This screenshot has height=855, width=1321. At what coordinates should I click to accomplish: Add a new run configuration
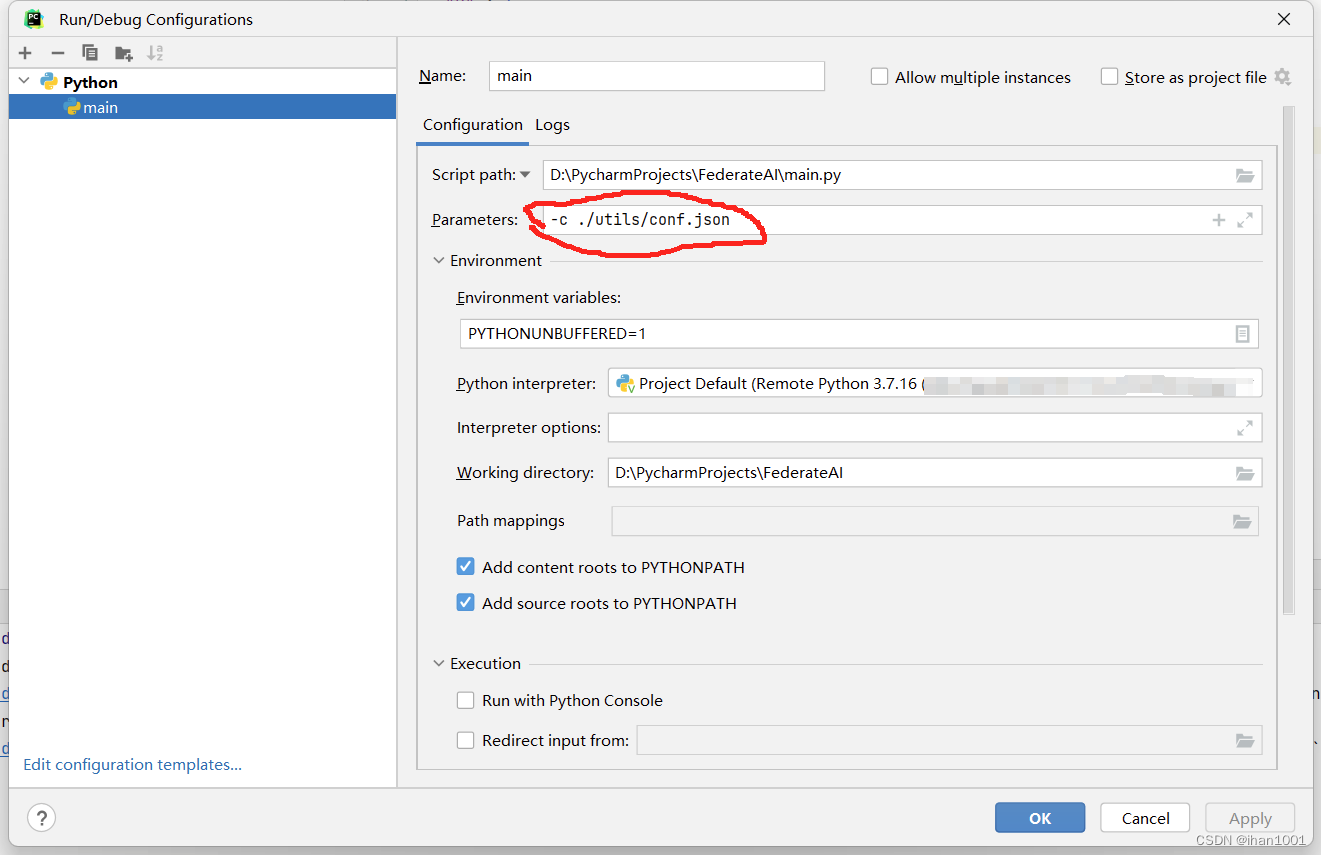[x=25, y=53]
